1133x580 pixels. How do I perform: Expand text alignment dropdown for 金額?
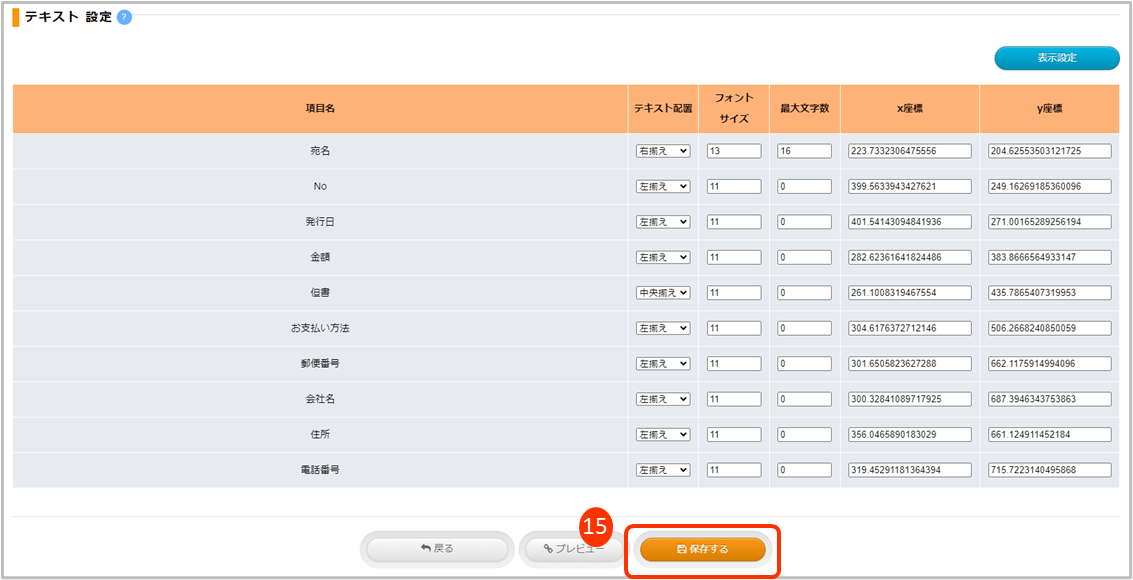tap(663, 257)
